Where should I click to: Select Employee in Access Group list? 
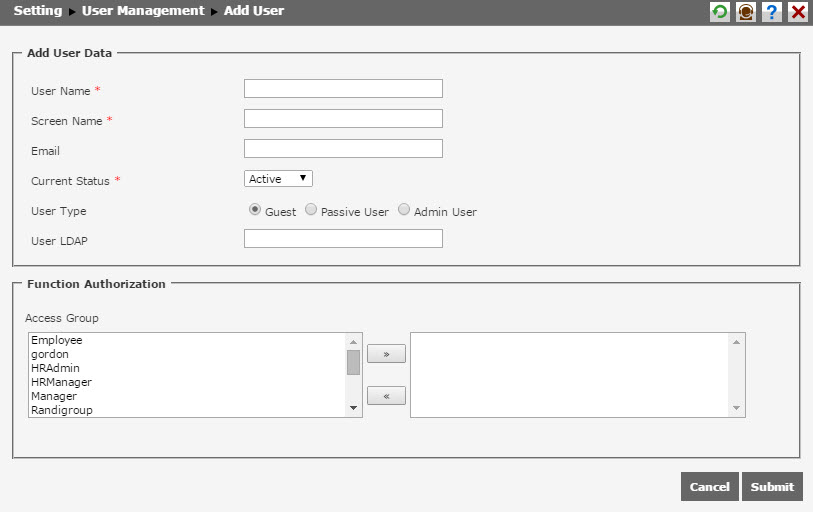187,340
